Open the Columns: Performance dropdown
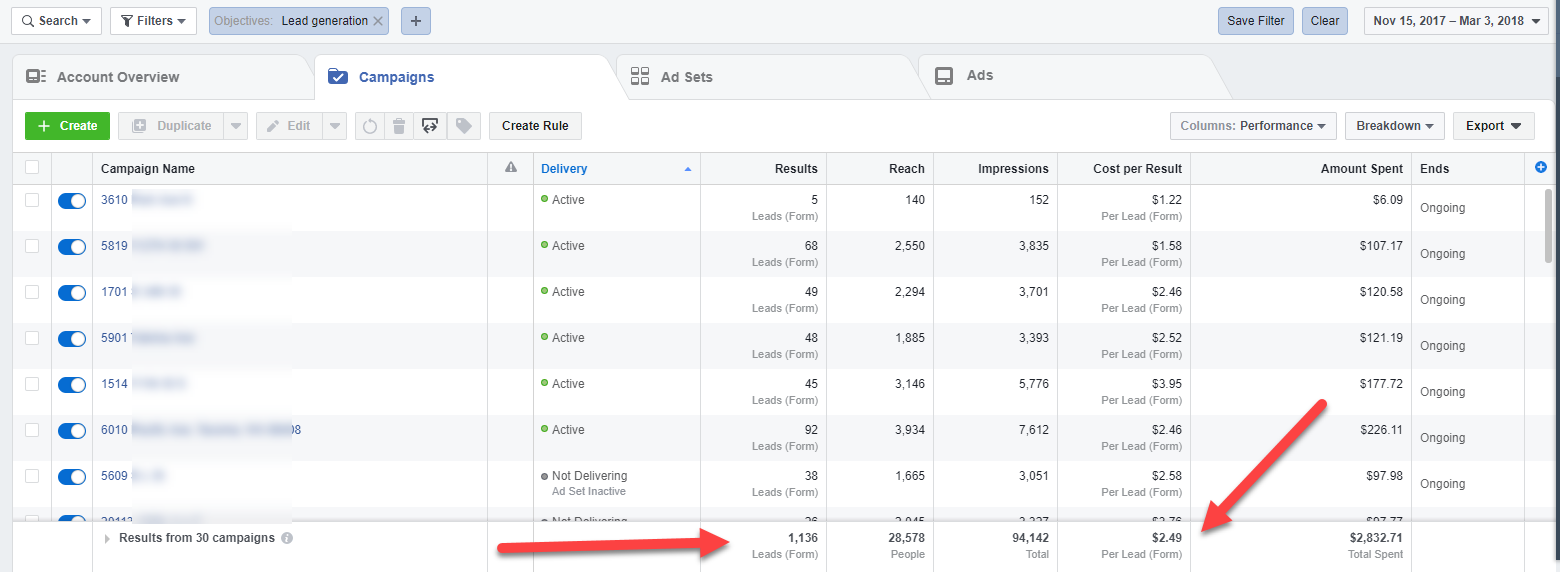The width and height of the screenshot is (1560, 572). coord(1254,126)
